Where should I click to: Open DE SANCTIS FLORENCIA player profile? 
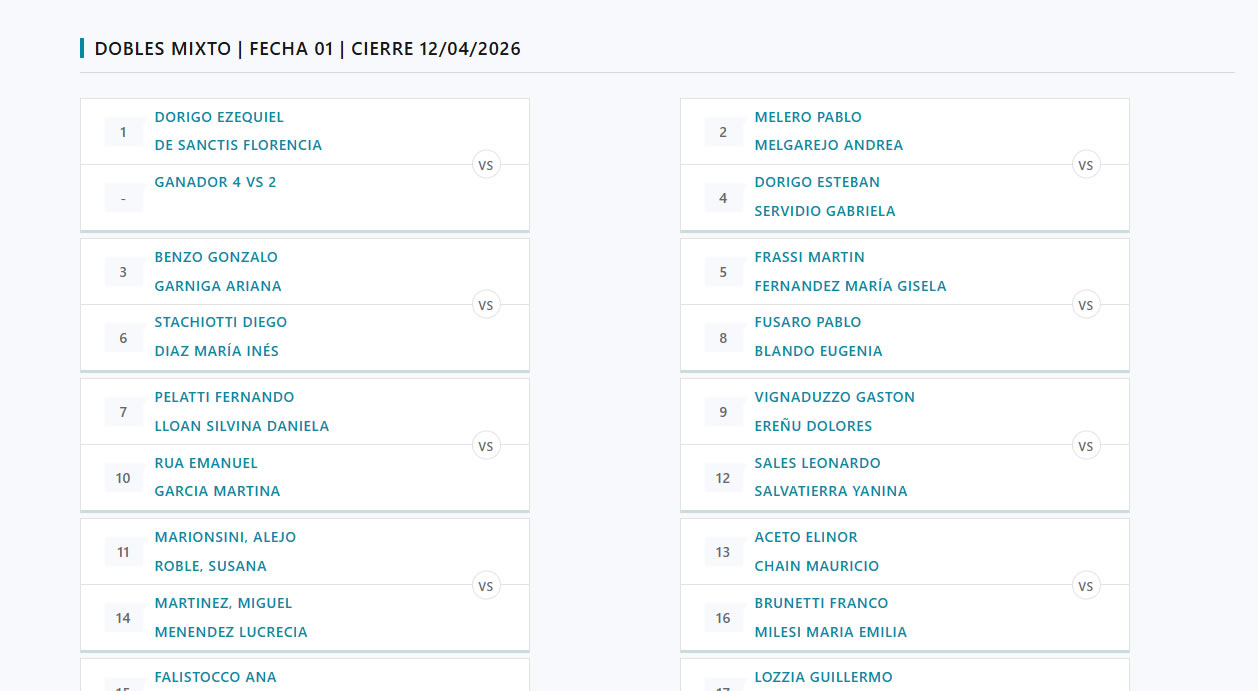(238, 145)
